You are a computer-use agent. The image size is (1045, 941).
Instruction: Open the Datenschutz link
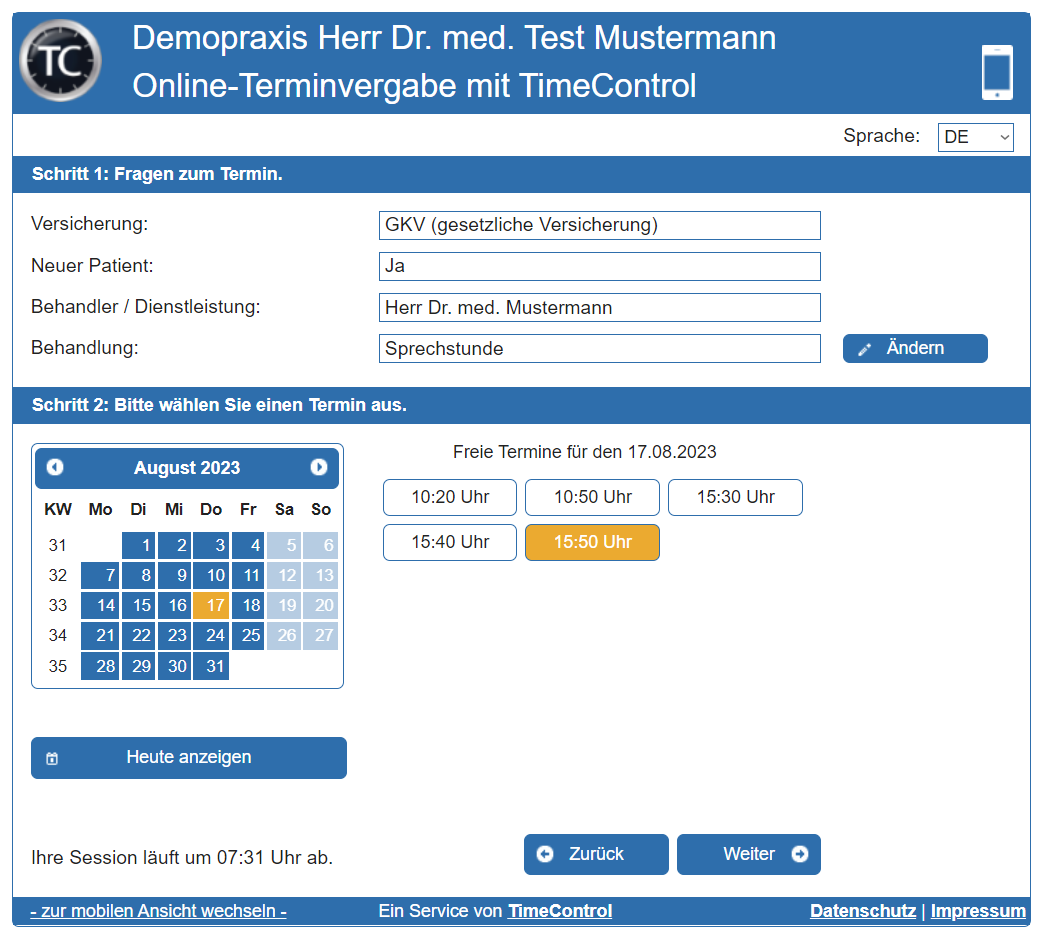coord(863,910)
